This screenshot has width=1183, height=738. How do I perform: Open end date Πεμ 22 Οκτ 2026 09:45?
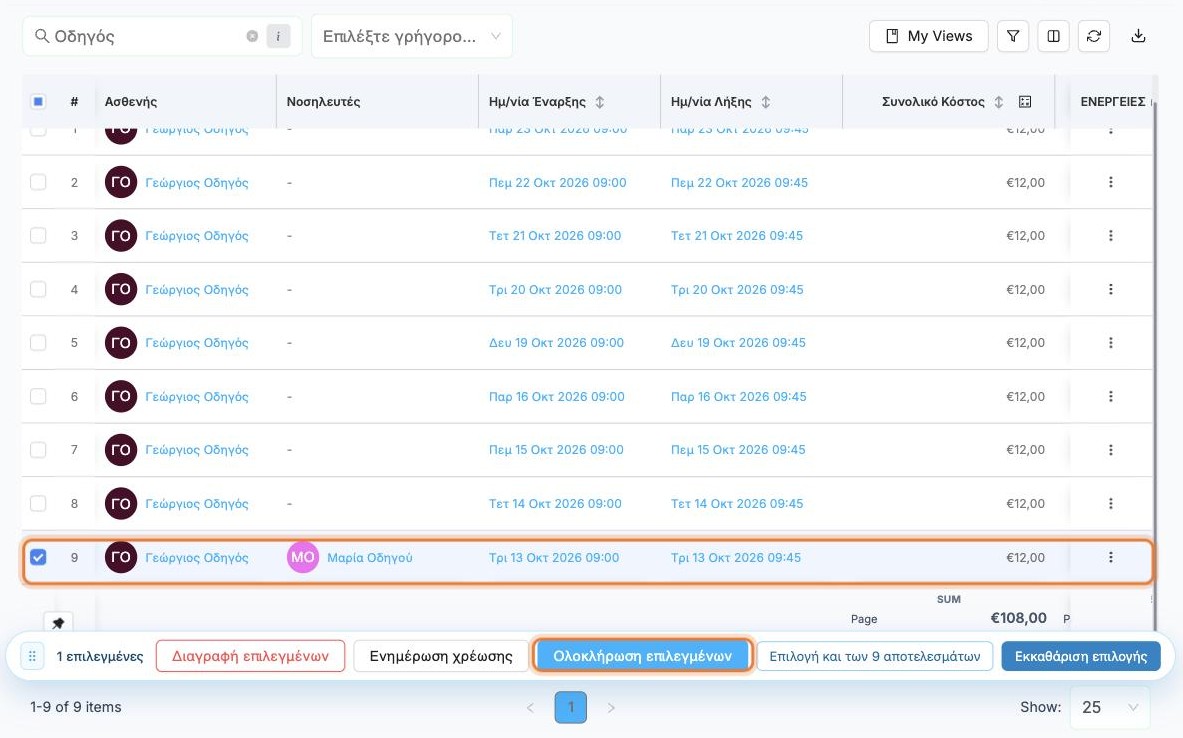point(739,183)
